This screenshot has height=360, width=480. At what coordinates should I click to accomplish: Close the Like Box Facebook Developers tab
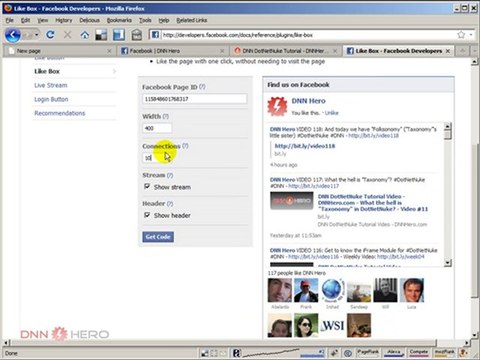pos(448,51)
